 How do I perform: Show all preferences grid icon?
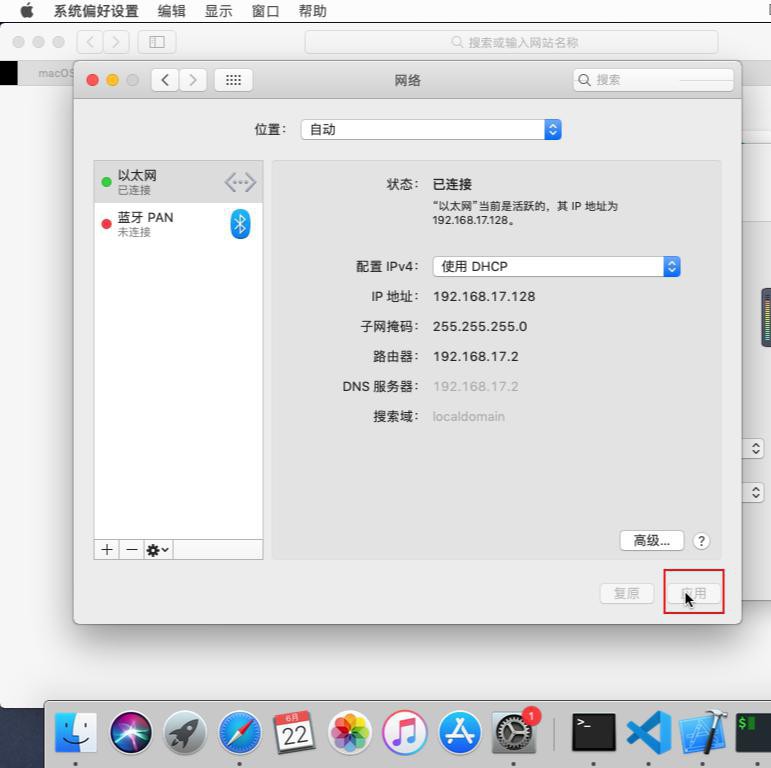(x=234, y=80)
